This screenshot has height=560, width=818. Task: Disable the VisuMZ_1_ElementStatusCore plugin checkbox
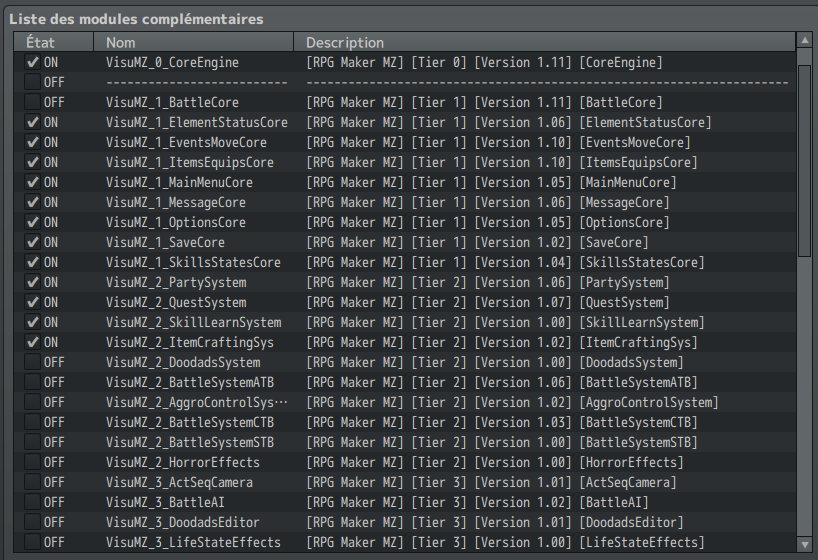33,123
